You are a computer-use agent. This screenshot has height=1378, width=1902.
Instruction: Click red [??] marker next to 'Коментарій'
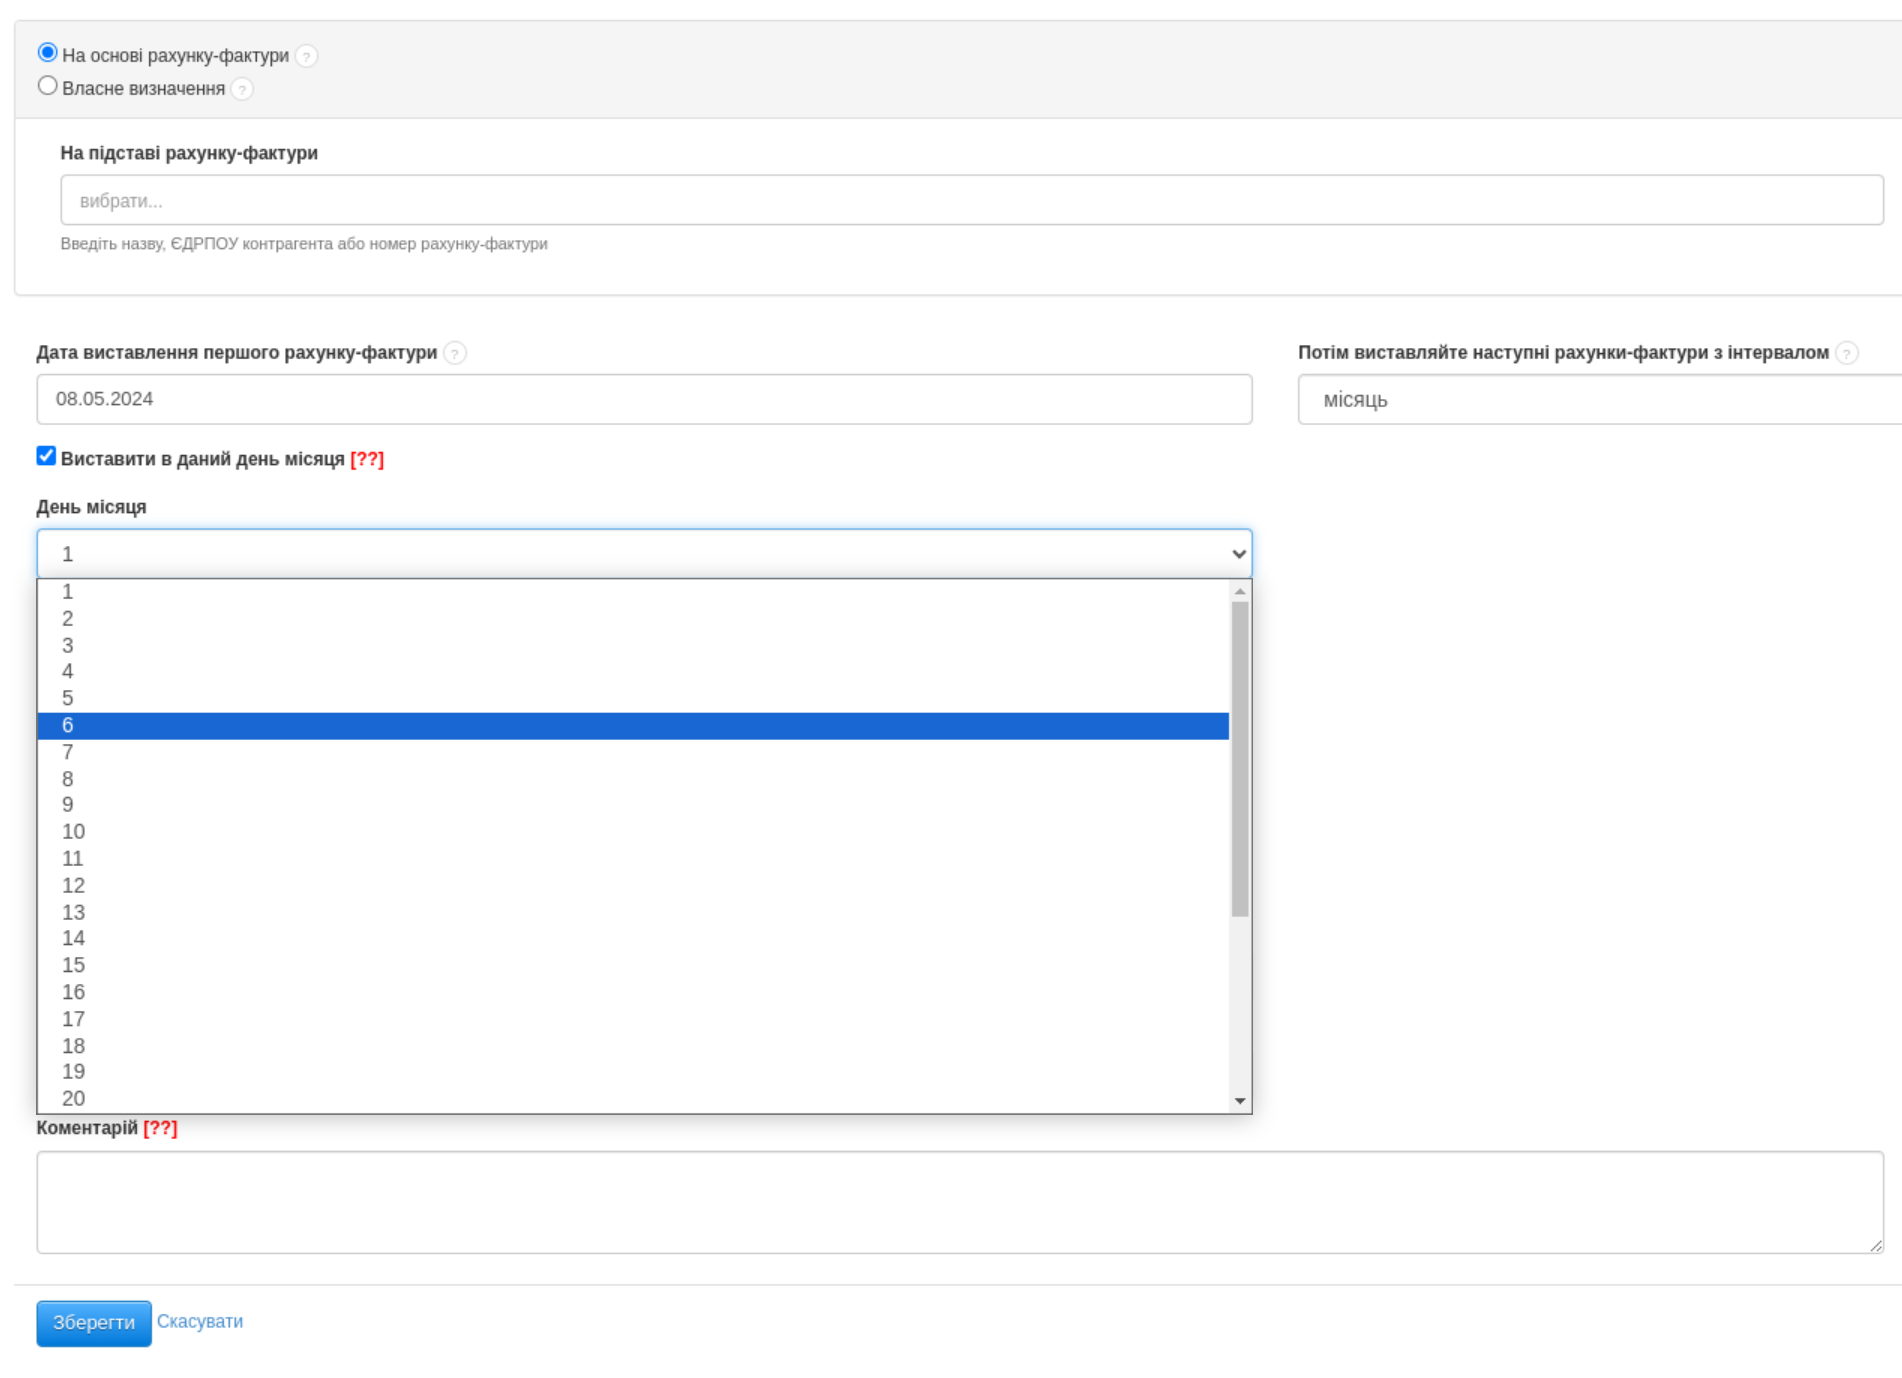[160, 1128]
